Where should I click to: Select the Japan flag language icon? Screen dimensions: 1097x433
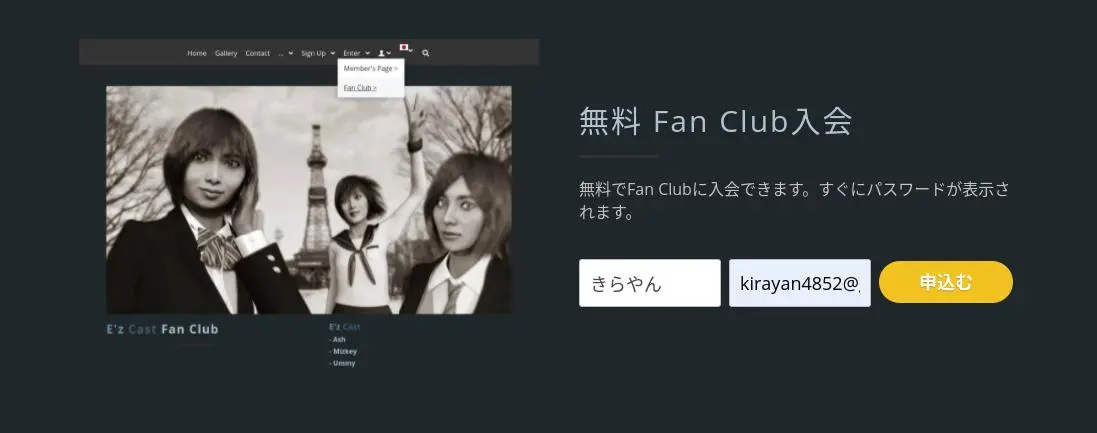pyautogui.click(x=405, y=48)
